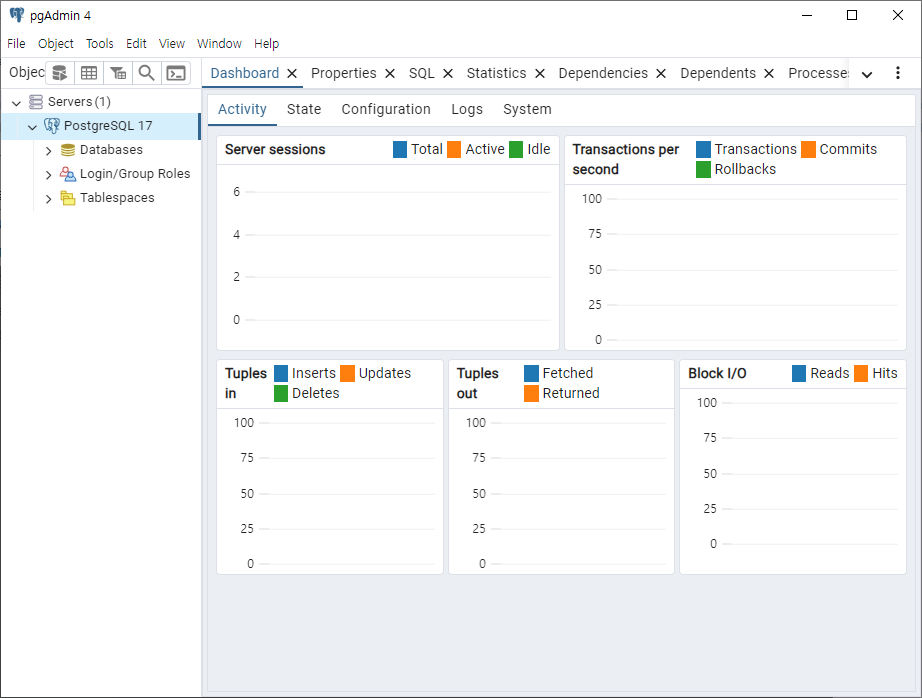Screen dimensions: 922x698
Task: Click the blue Transactions legend swatch
Action: coord(703,149)
